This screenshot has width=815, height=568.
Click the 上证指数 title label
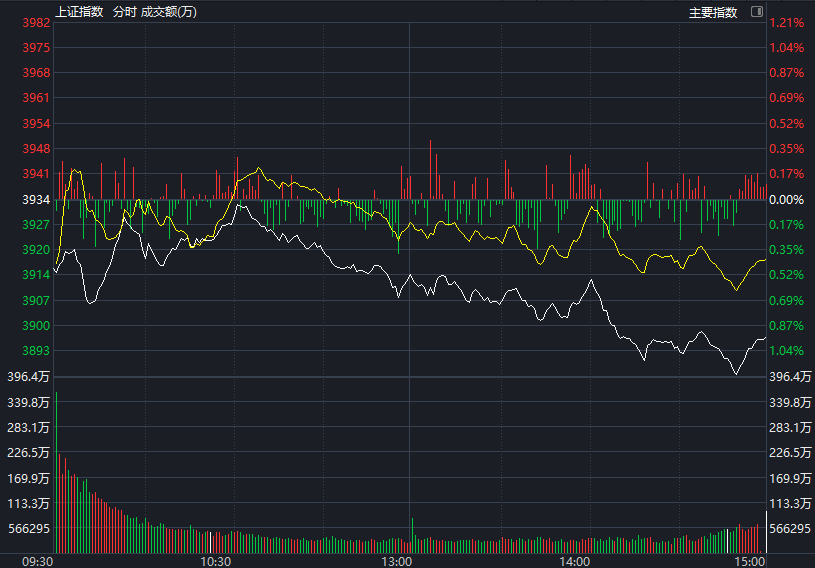[x=80, y=12]
